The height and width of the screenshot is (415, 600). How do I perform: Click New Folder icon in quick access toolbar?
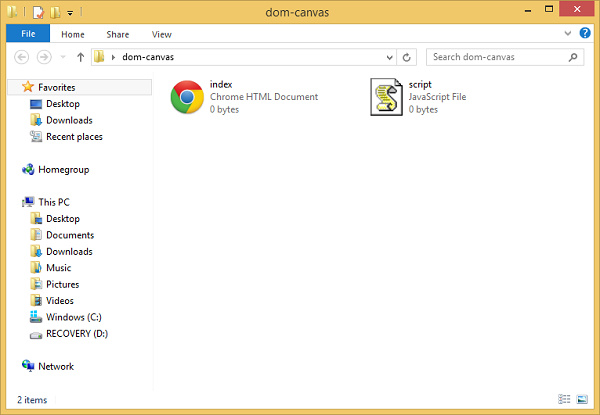(55, 12)
